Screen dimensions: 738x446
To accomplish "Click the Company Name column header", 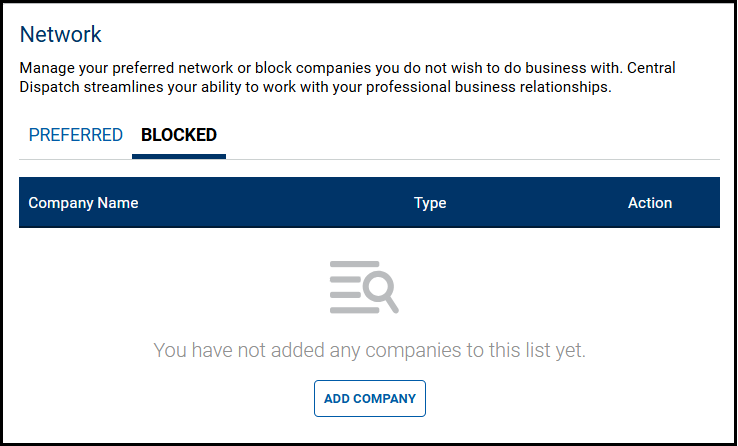I will tap(83, 203).
